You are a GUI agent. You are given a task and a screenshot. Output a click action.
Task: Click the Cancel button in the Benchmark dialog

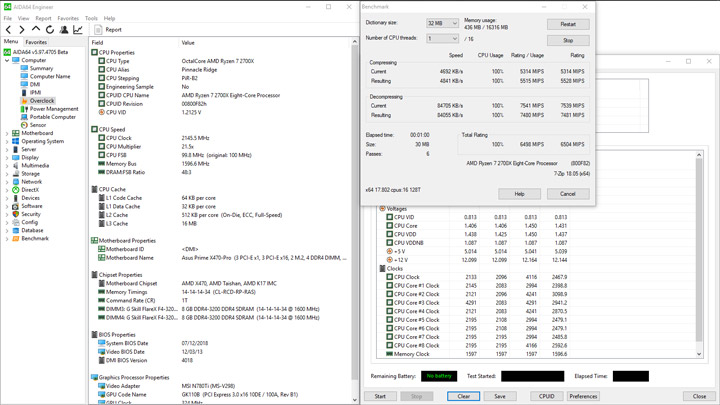(568, 194)
